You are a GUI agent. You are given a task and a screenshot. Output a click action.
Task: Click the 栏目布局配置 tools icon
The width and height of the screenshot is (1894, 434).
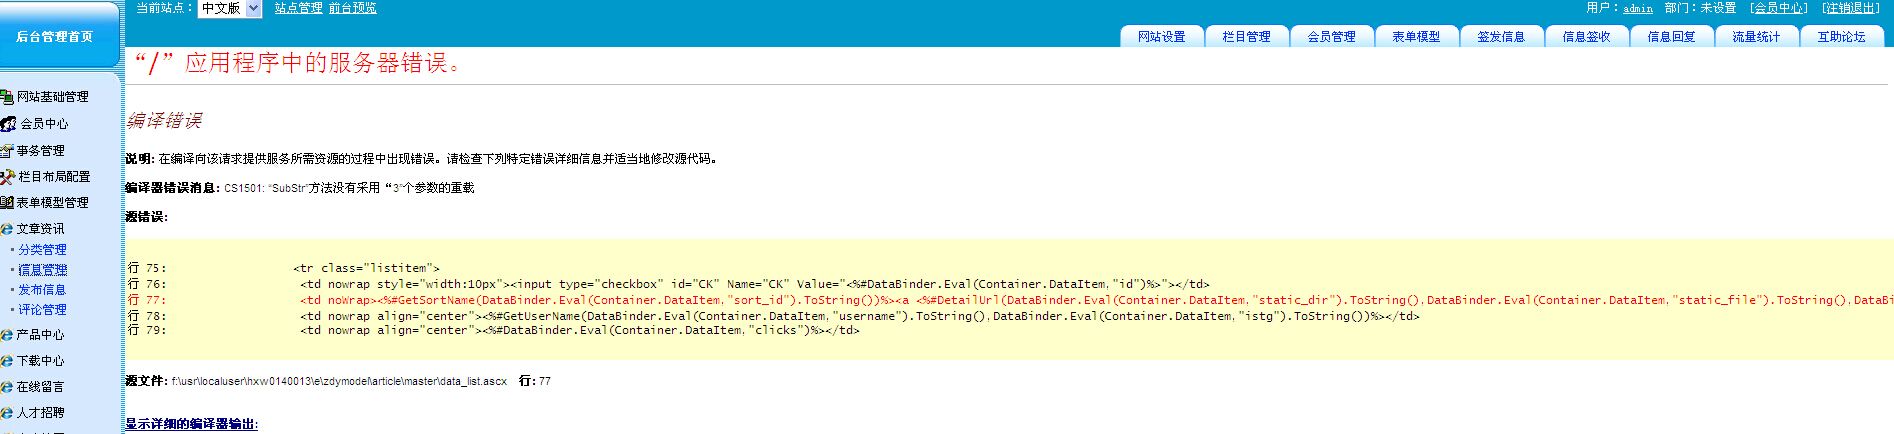pyautogui.click(x=8, y=177)
